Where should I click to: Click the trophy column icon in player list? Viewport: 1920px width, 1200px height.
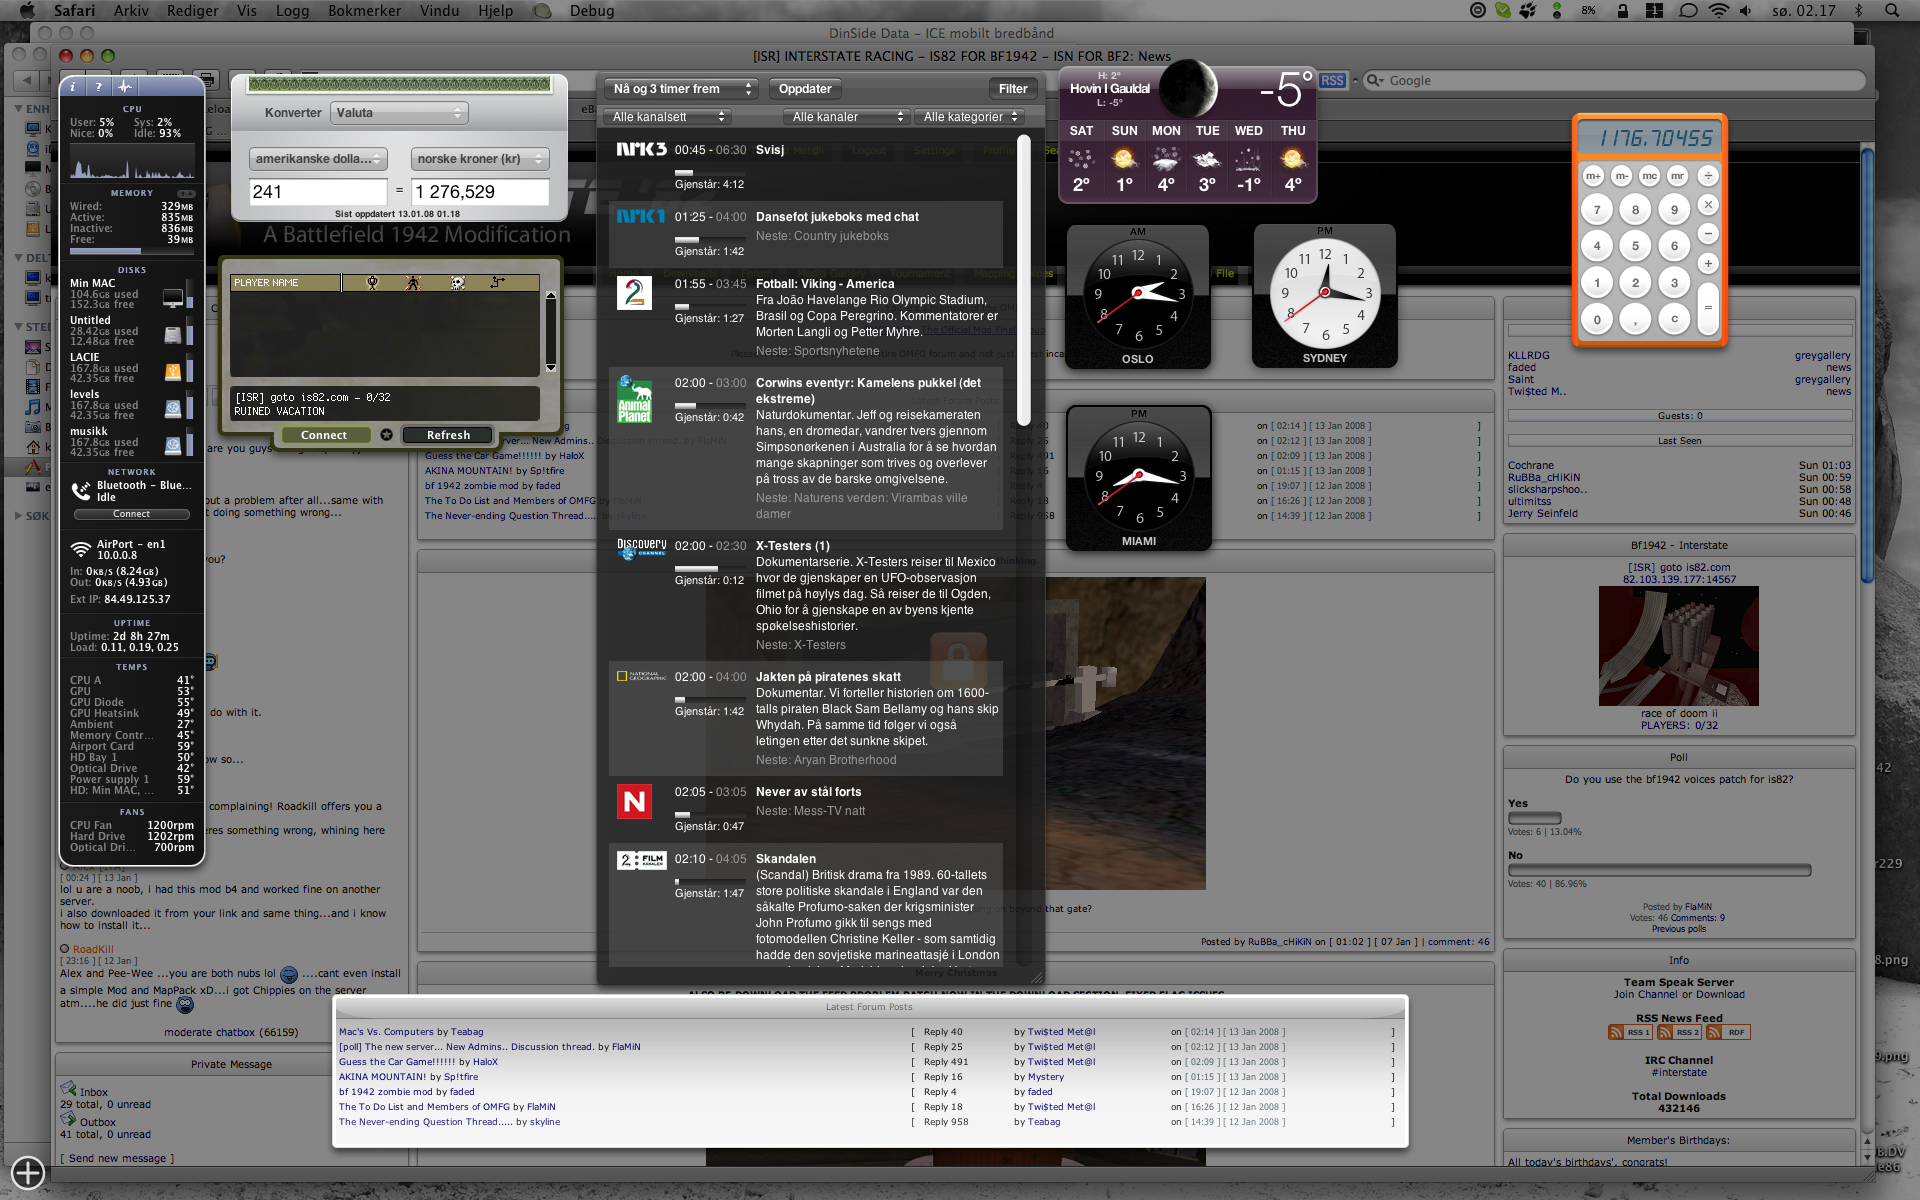click(x=373, y=283)
